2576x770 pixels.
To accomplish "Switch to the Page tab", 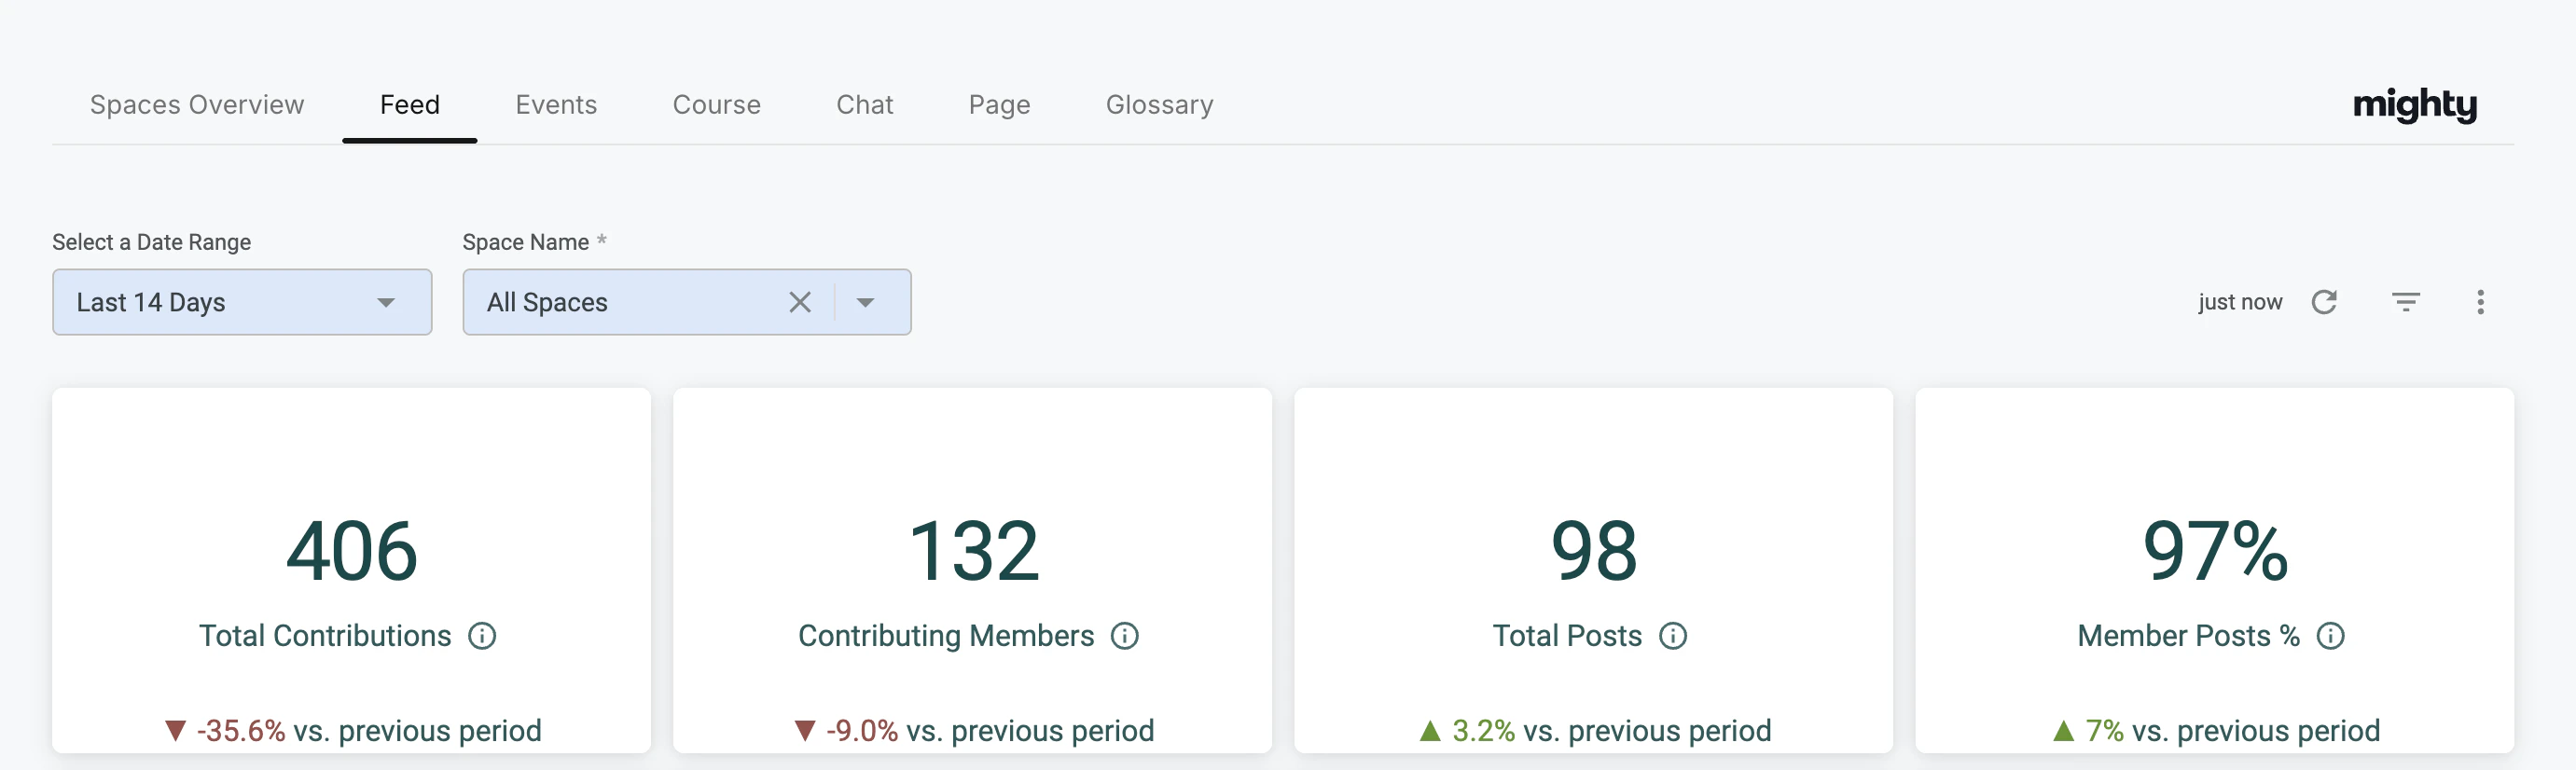I will 999,105.
